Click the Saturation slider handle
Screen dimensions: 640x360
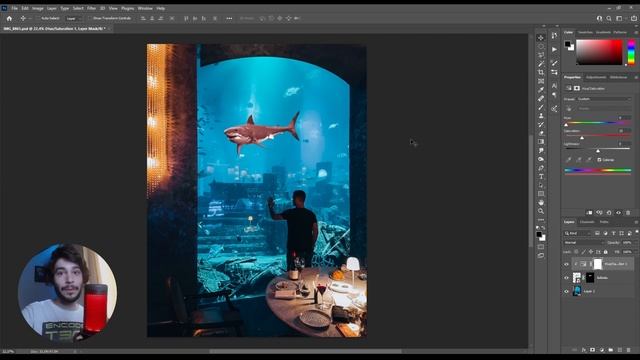(x=582, y=138)
